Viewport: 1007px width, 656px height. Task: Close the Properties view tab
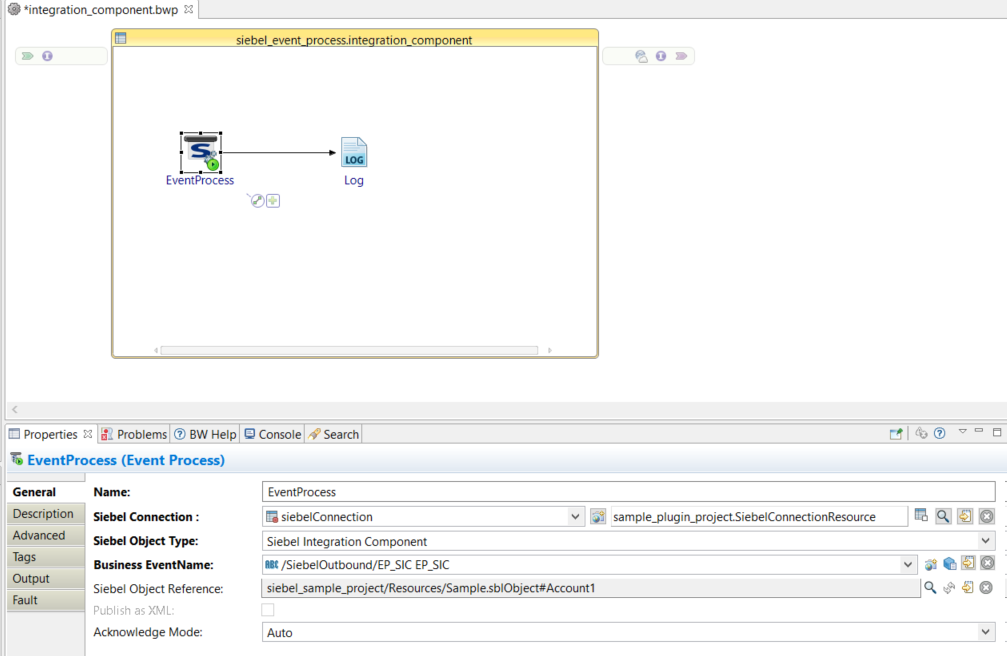(87, 434)
